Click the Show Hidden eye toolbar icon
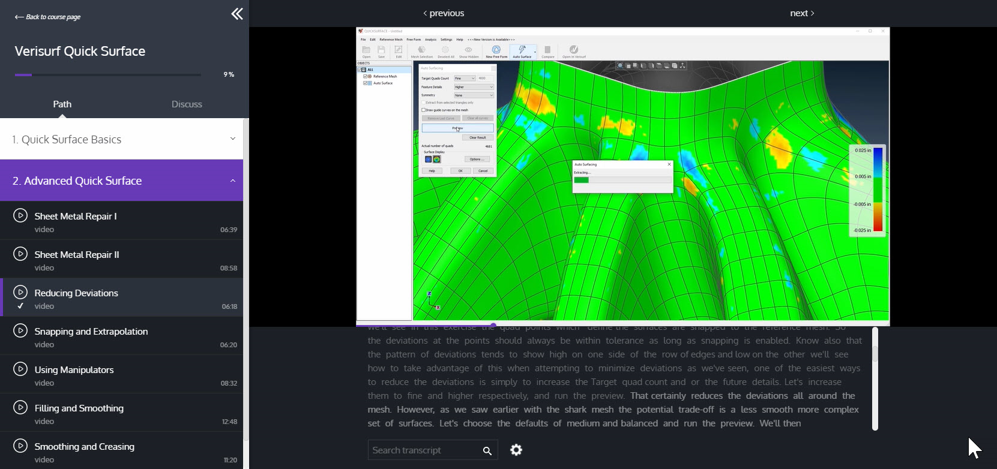This screenshot has height=469, width=997. [x=469, y=52]
